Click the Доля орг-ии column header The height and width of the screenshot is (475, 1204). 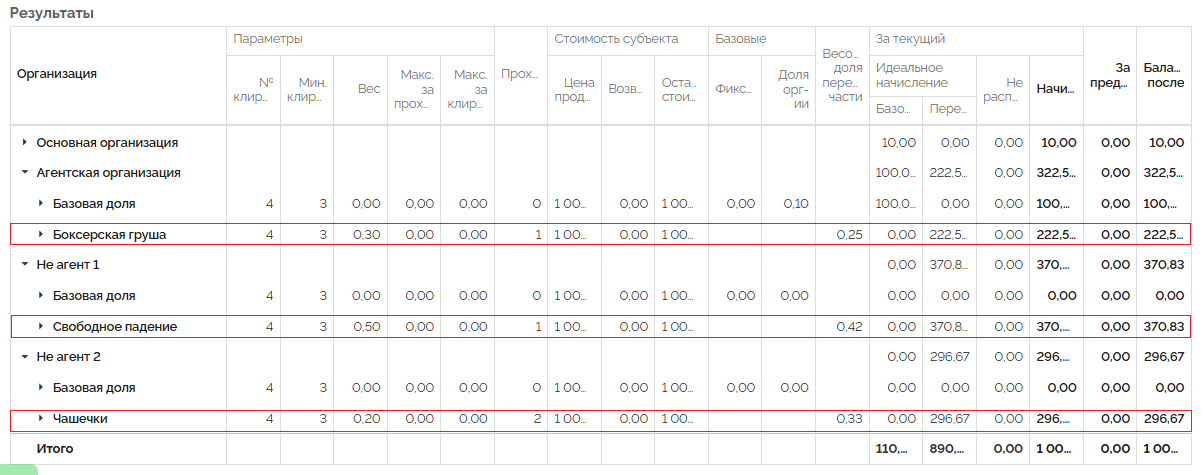pyautogui.click(x=792, y=89)
